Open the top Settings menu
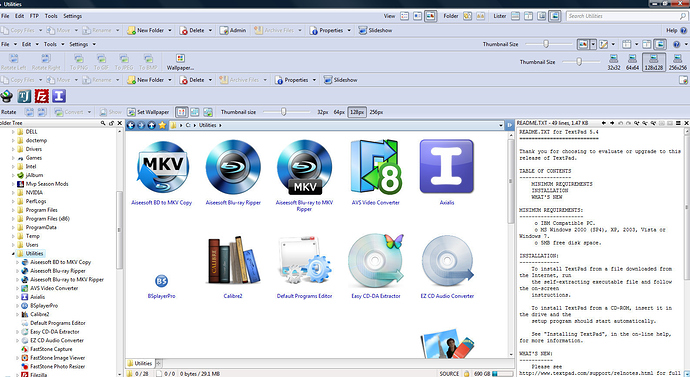The width and height of the screenshot is (690, 377). [x=72, y=16]
